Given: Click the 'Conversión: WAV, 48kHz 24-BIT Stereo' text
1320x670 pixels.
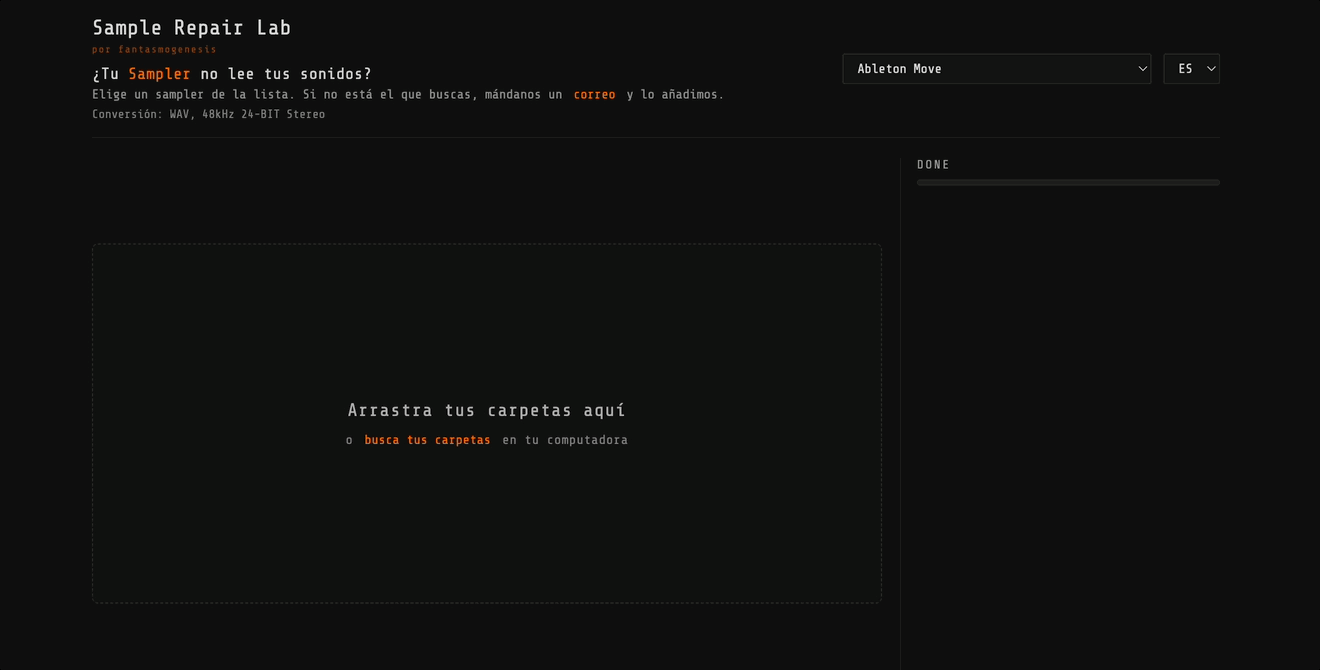Looking at the screenshot, I should point(208,115).
